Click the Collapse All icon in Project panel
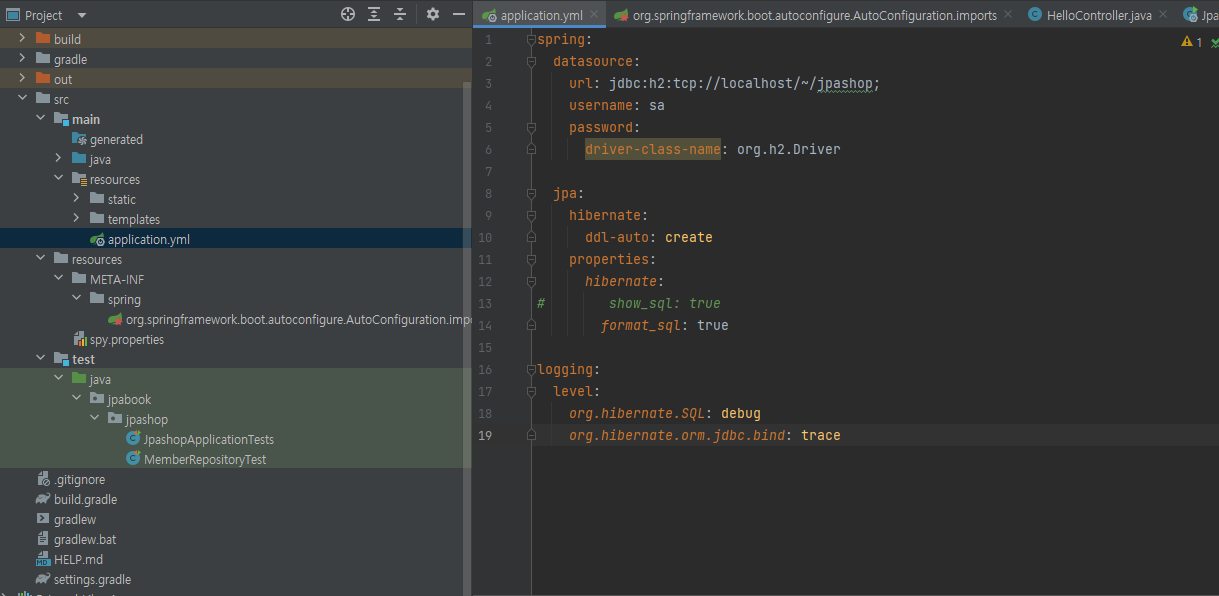1219x596 pixels. coord(400,14)
